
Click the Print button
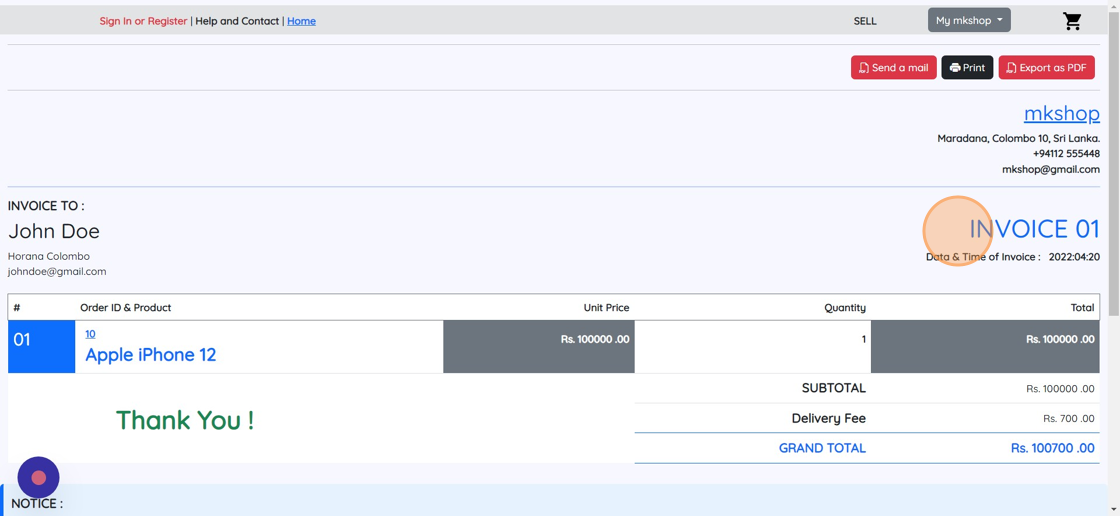[x=967, y=67]
